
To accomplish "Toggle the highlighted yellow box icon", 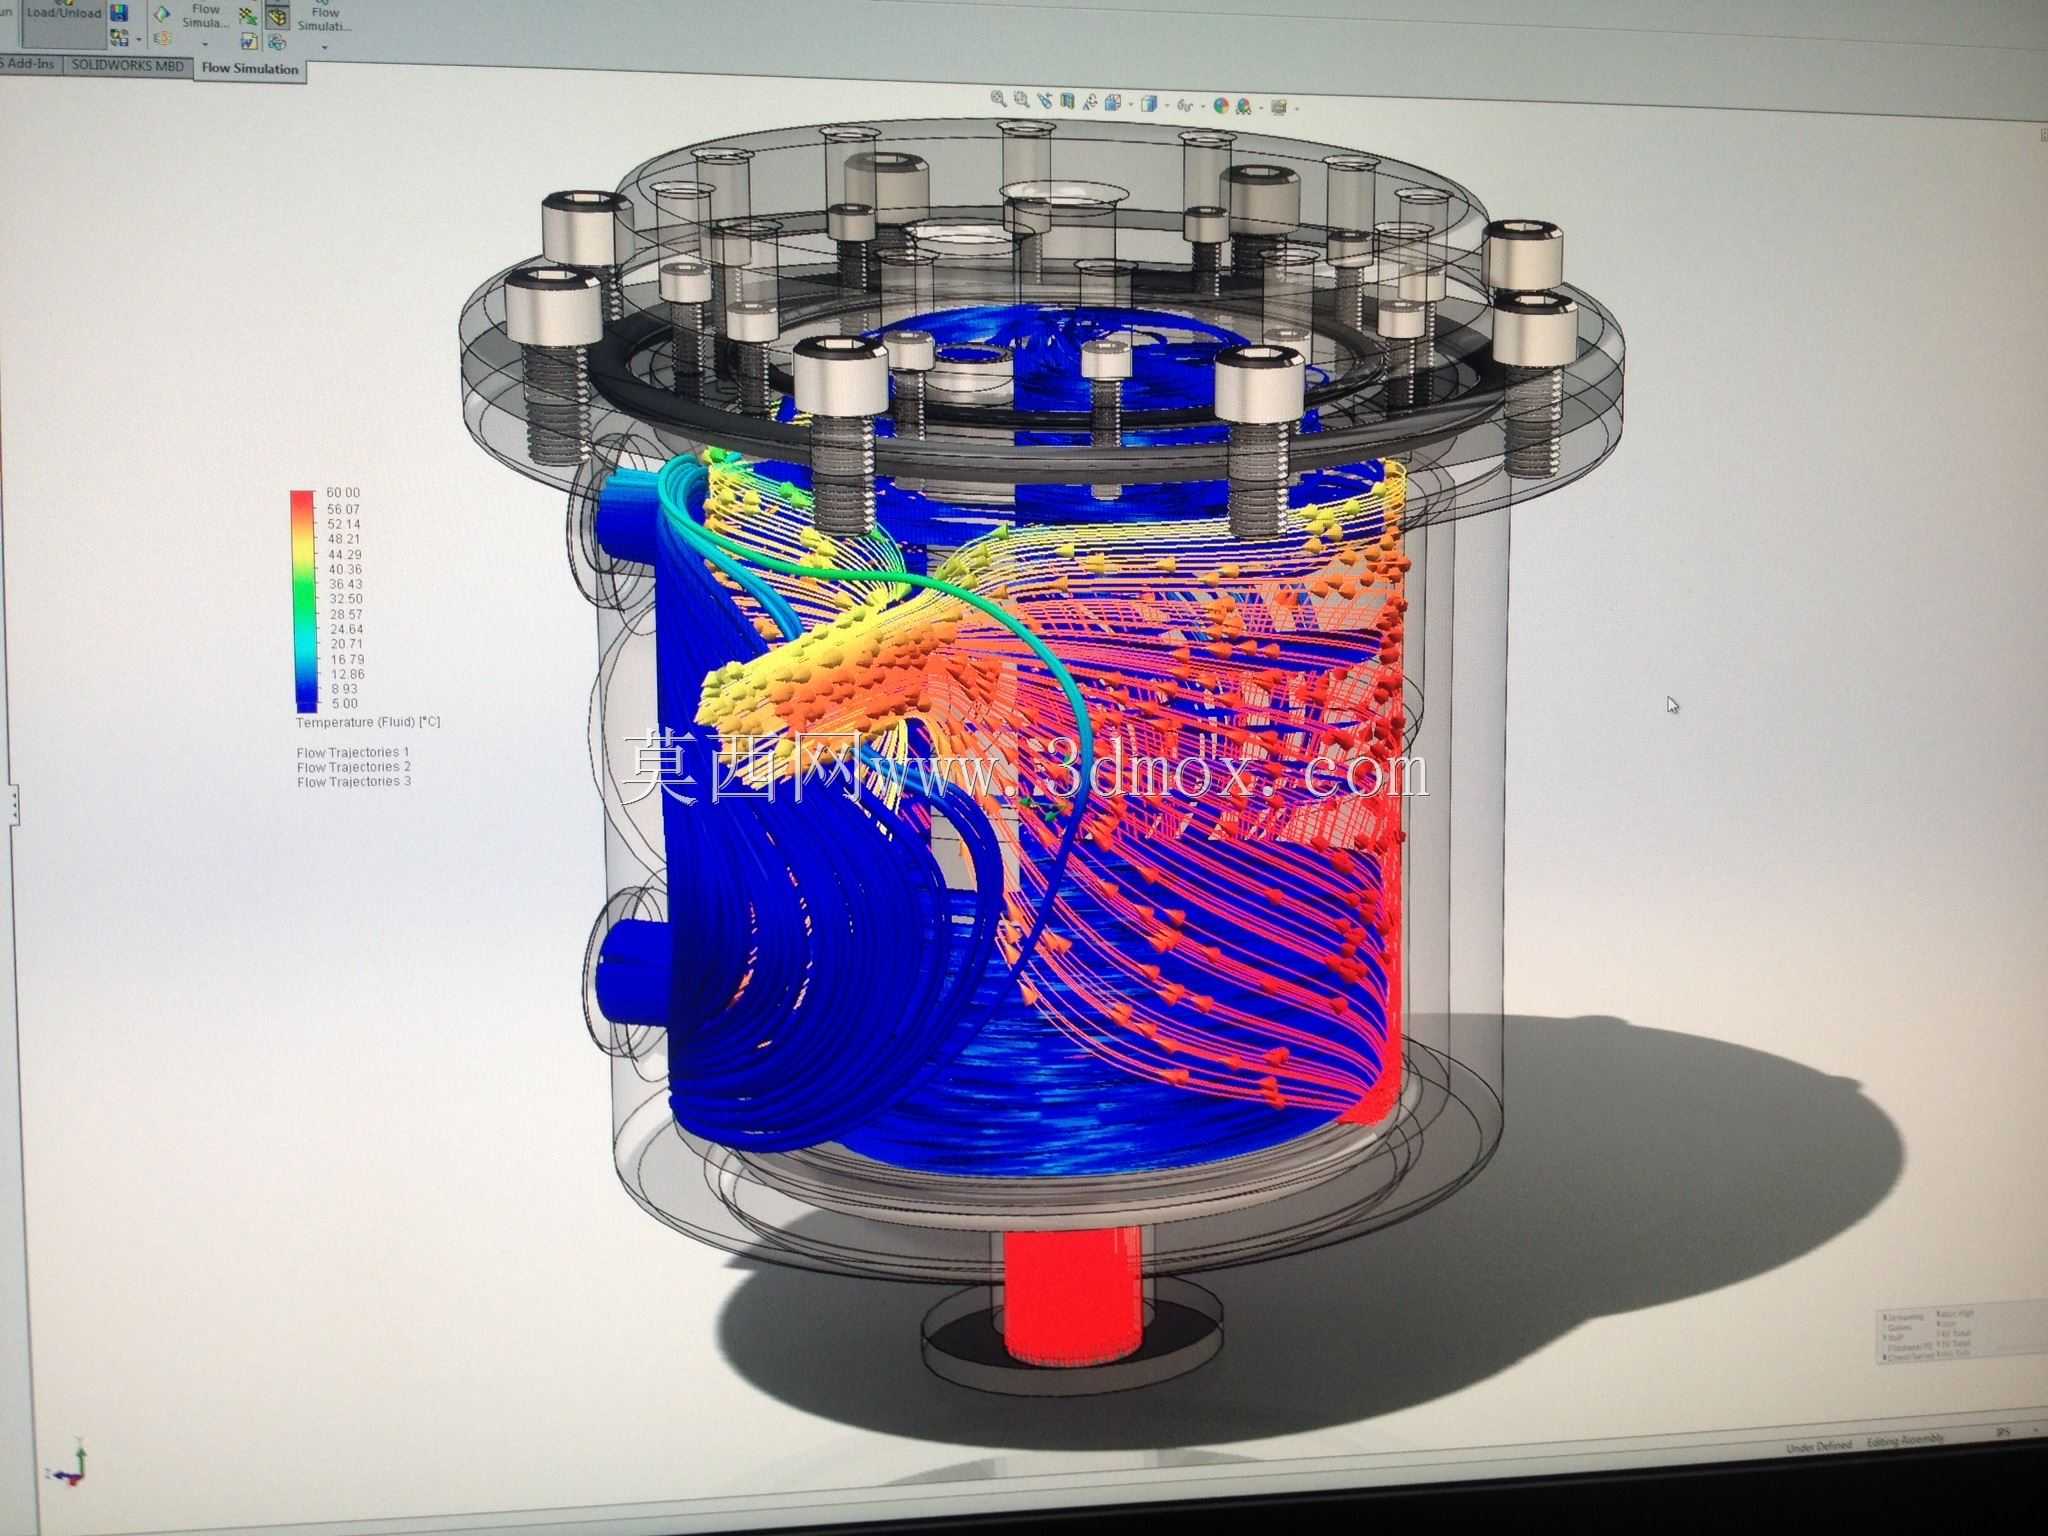I will tap(277, 17).
